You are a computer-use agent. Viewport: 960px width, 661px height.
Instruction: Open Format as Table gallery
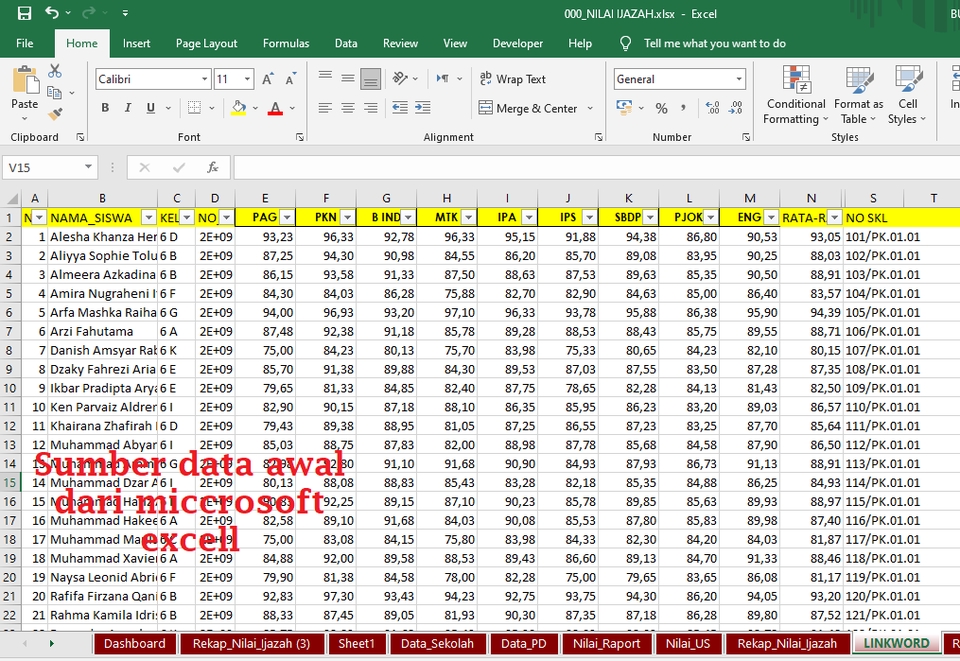point(858,95)
